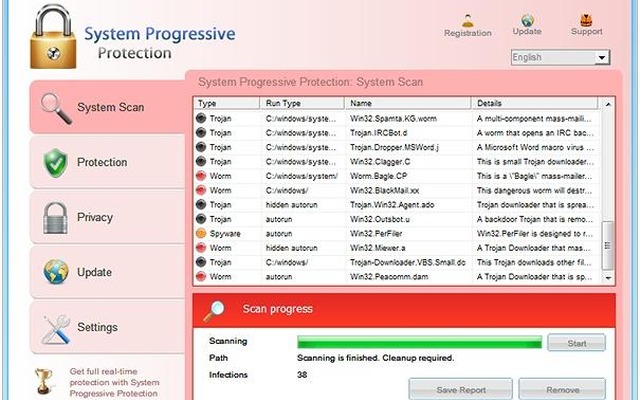
Task: Switch to the Protection tab
Action: click(107, 162)
